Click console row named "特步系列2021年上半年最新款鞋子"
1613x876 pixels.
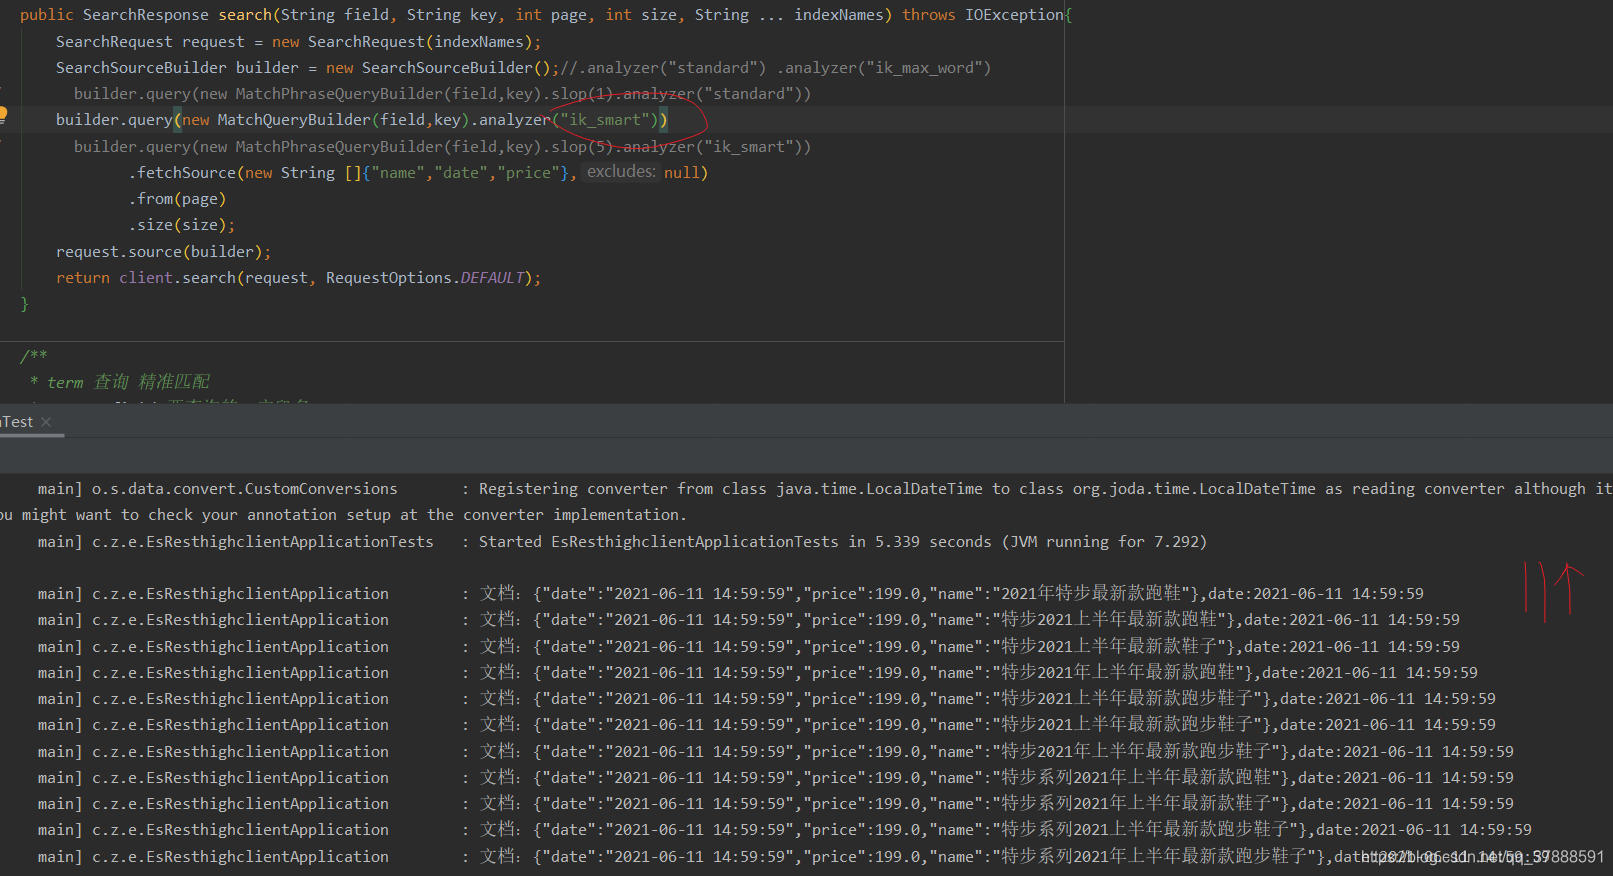pos(776,804)
